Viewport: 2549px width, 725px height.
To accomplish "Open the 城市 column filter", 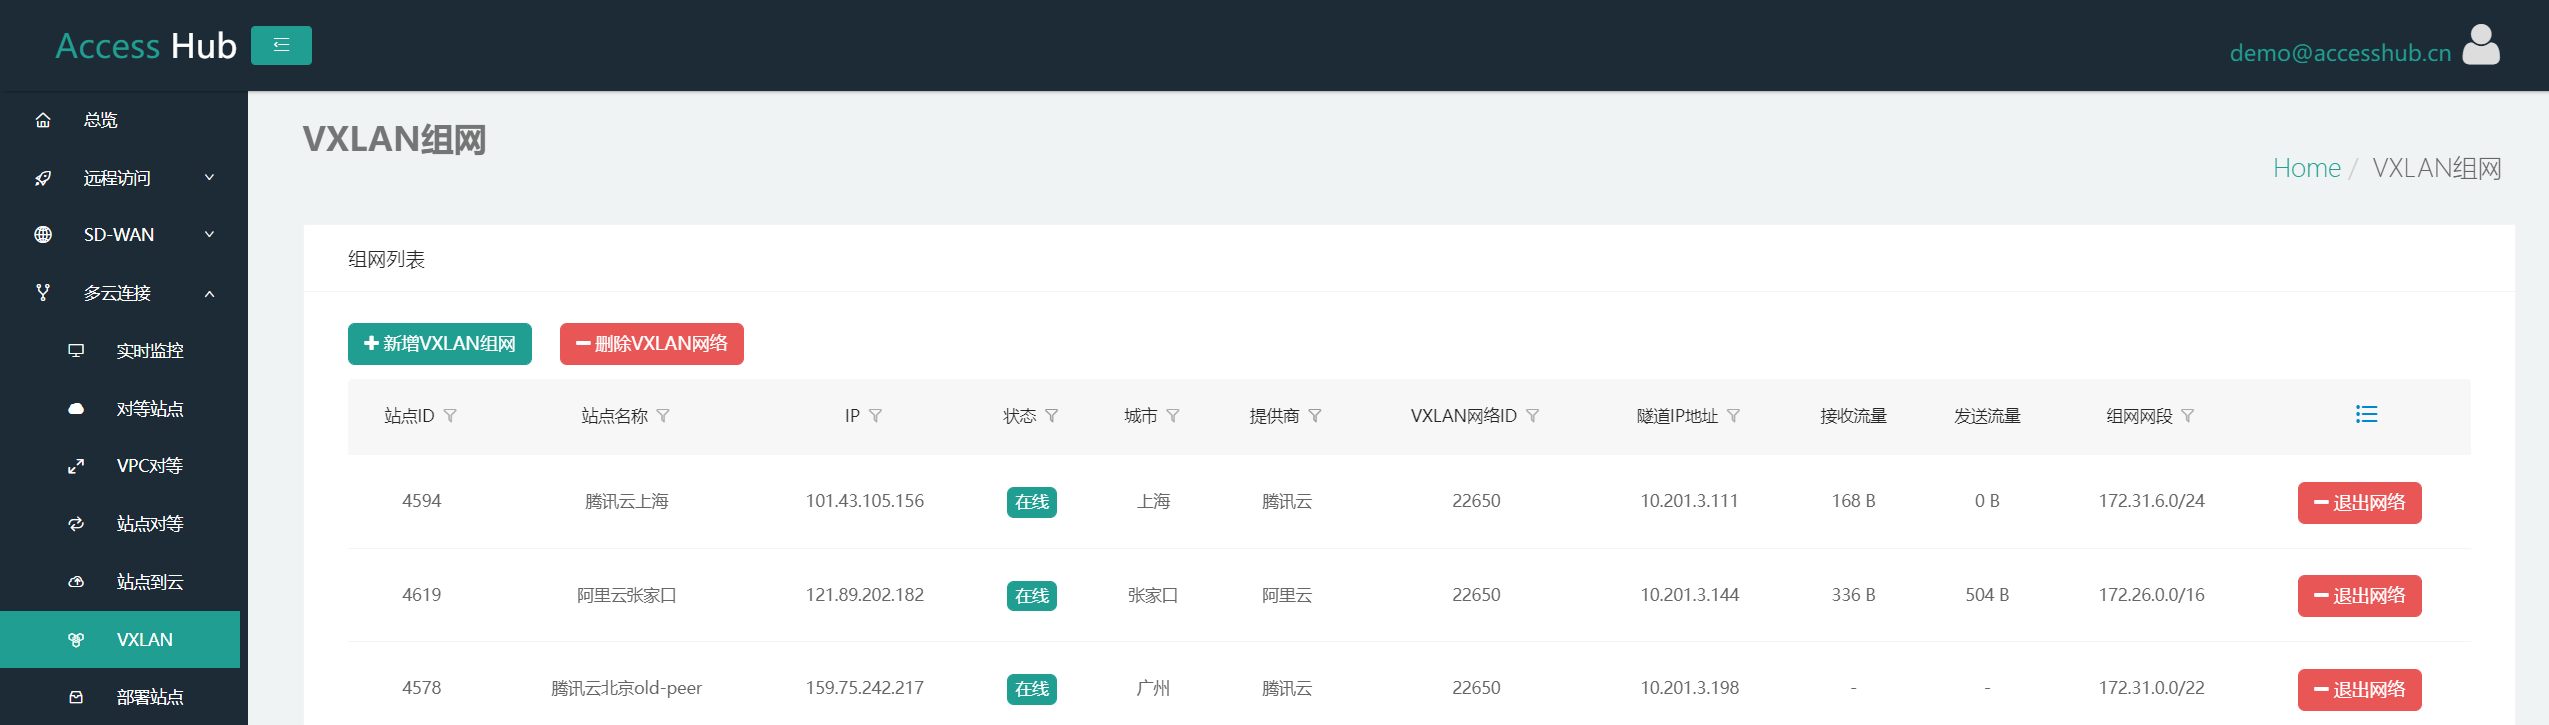I will [1173, 416].
